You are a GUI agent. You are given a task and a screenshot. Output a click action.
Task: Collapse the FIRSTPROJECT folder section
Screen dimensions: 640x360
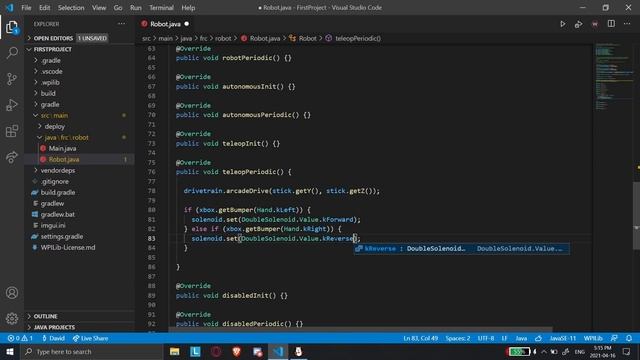click(x=80, y=49)
